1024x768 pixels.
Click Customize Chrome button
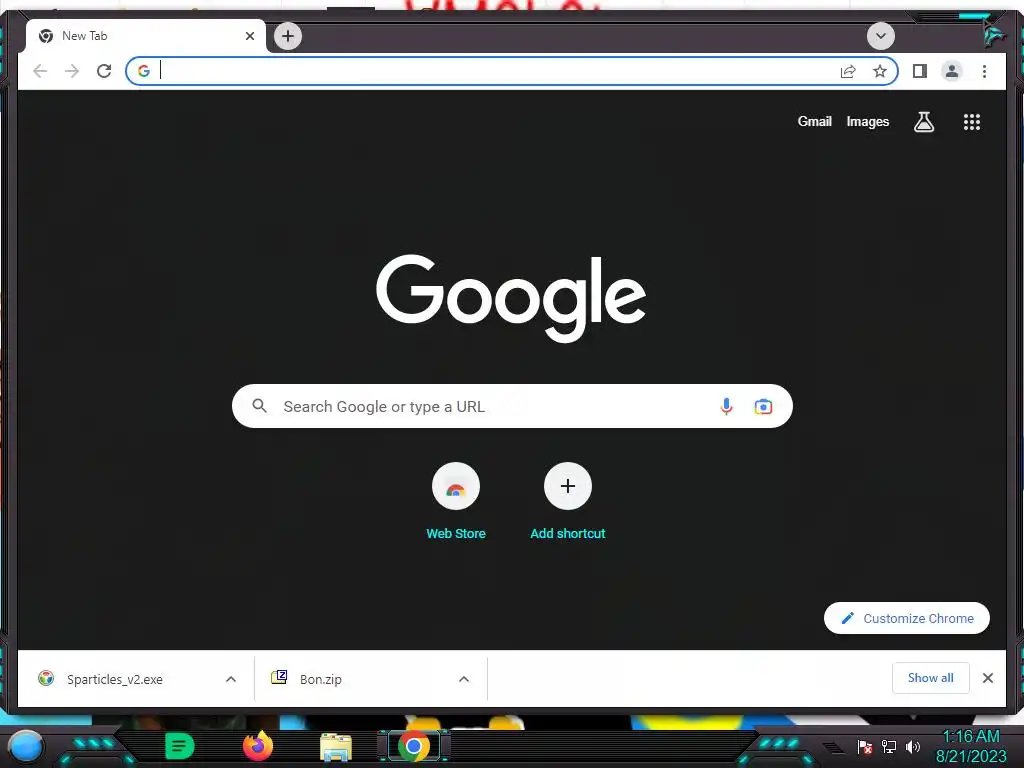pyautogui.click(x=906, y=618)
